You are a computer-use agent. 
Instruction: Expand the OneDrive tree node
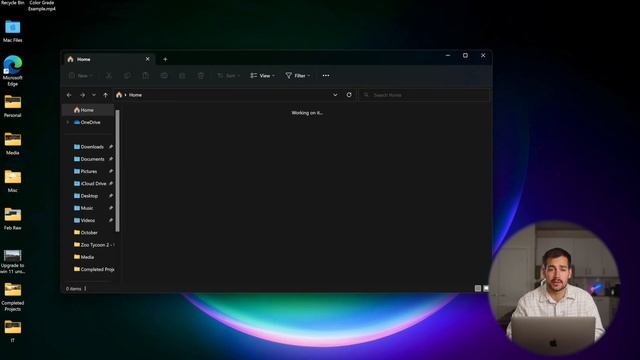(68, 122)
